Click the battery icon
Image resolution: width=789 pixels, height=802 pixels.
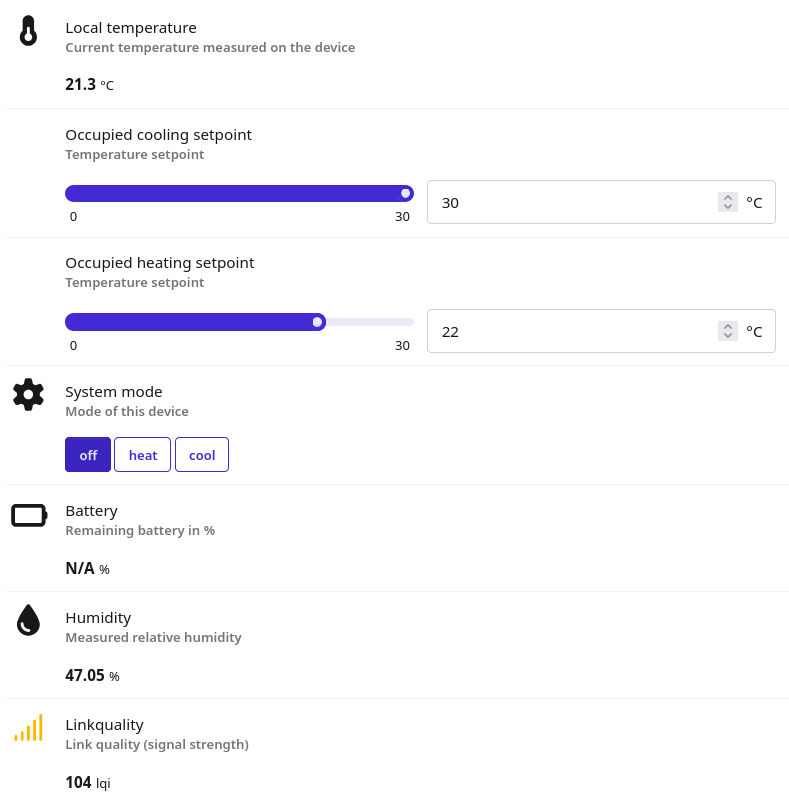pos(29,515)
